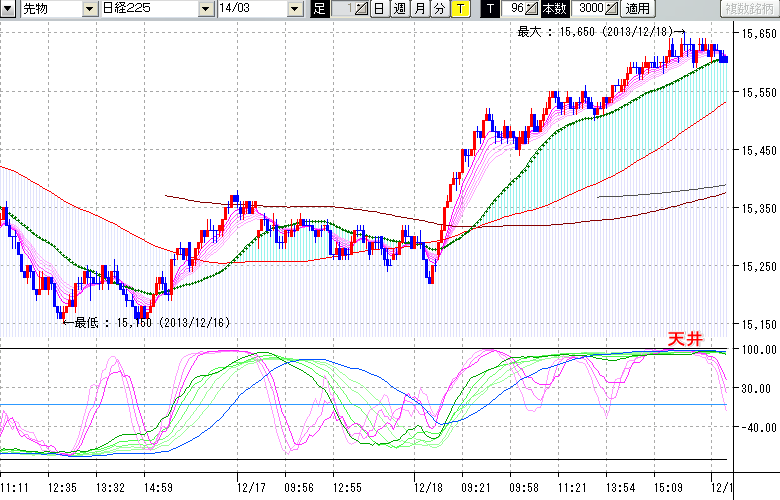This screenshot has height=500, width=780.
Task: Click the small arrow button at top-left corner
Action: pyautogui.click(x=9, y=9)
